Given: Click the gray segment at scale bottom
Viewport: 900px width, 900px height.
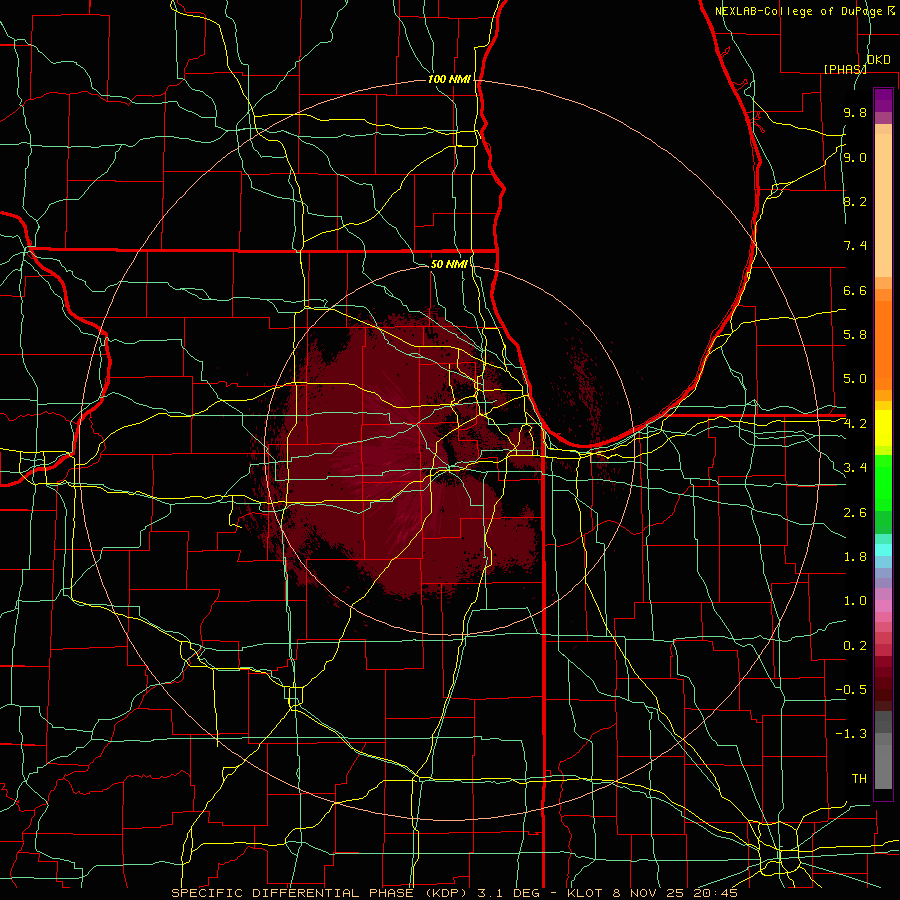Looking at the screenshot, I should point(883,766).
